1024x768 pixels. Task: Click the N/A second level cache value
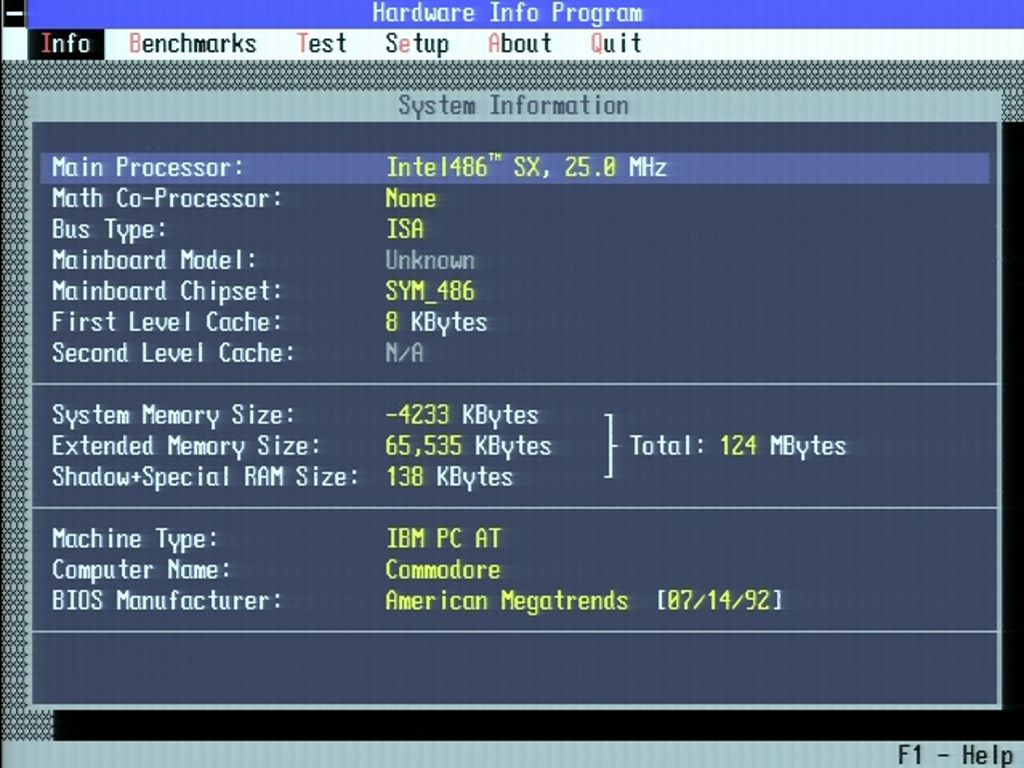tap(405, 353)
